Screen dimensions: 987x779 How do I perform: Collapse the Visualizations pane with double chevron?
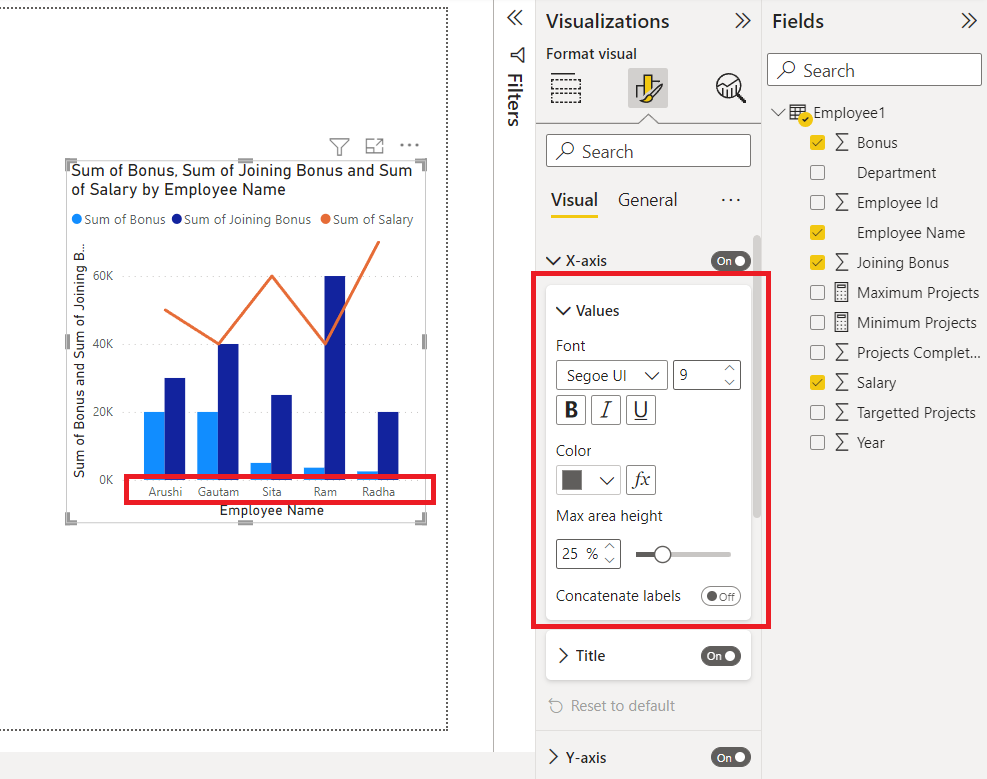(x=743, y=21)
